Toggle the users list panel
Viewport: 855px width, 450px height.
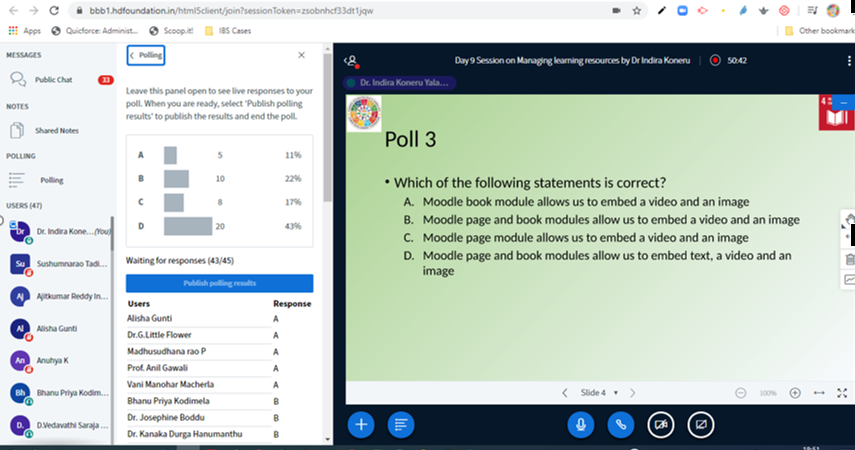tap(352, 61)
